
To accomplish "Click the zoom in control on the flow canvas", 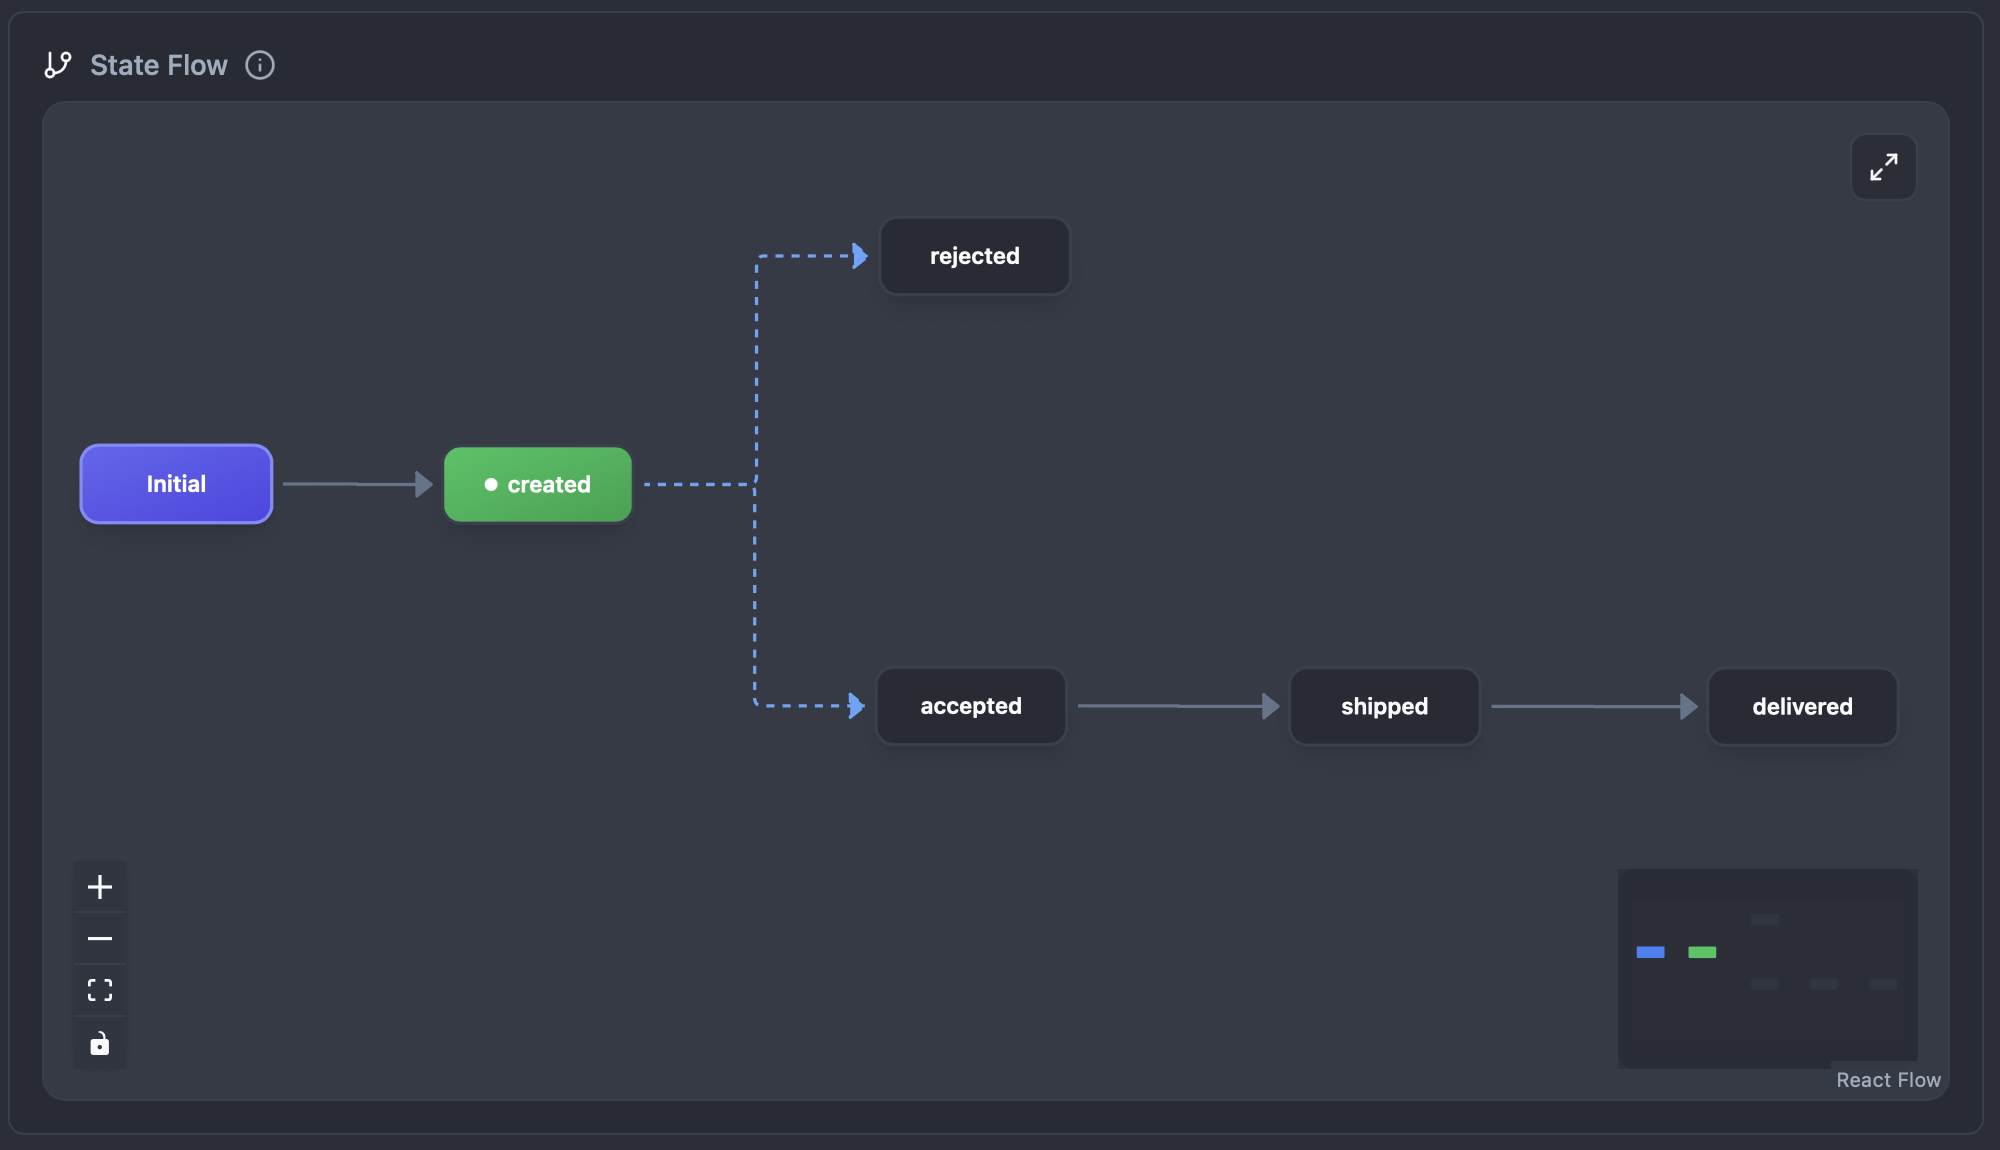I will pyautogui.click(x=99, y=886).
